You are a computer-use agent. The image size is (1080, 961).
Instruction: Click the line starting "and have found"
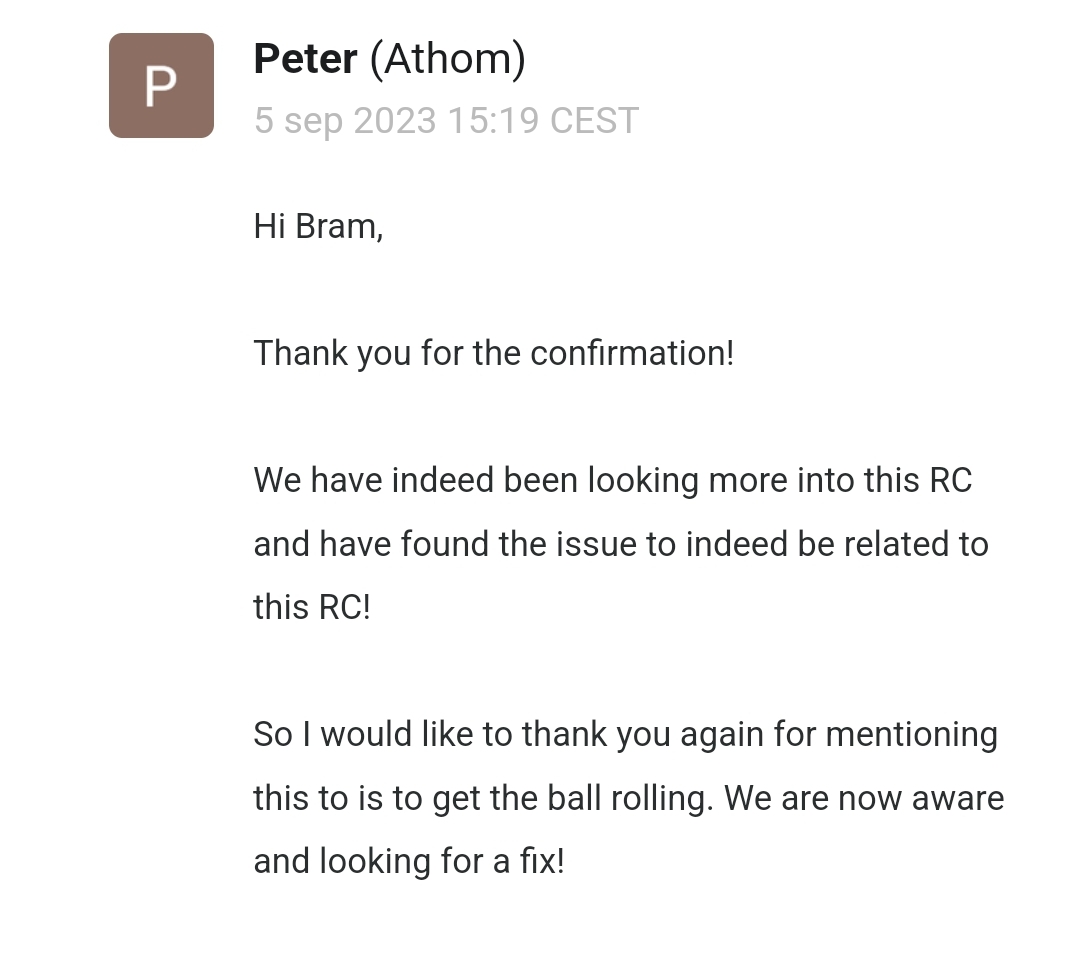tap(620, 544)
